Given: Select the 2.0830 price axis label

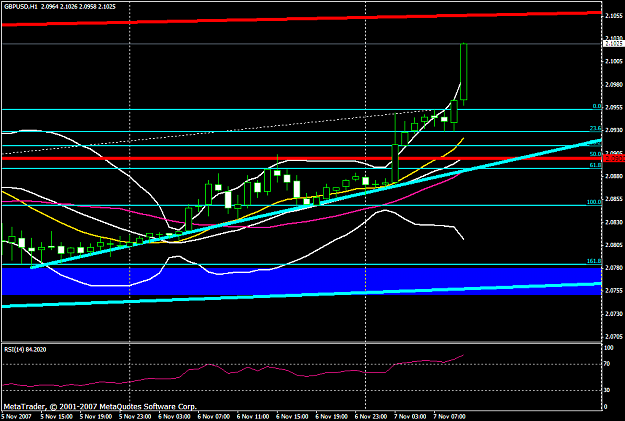Looking at the screenshot, I should click(x=614, y=222).
